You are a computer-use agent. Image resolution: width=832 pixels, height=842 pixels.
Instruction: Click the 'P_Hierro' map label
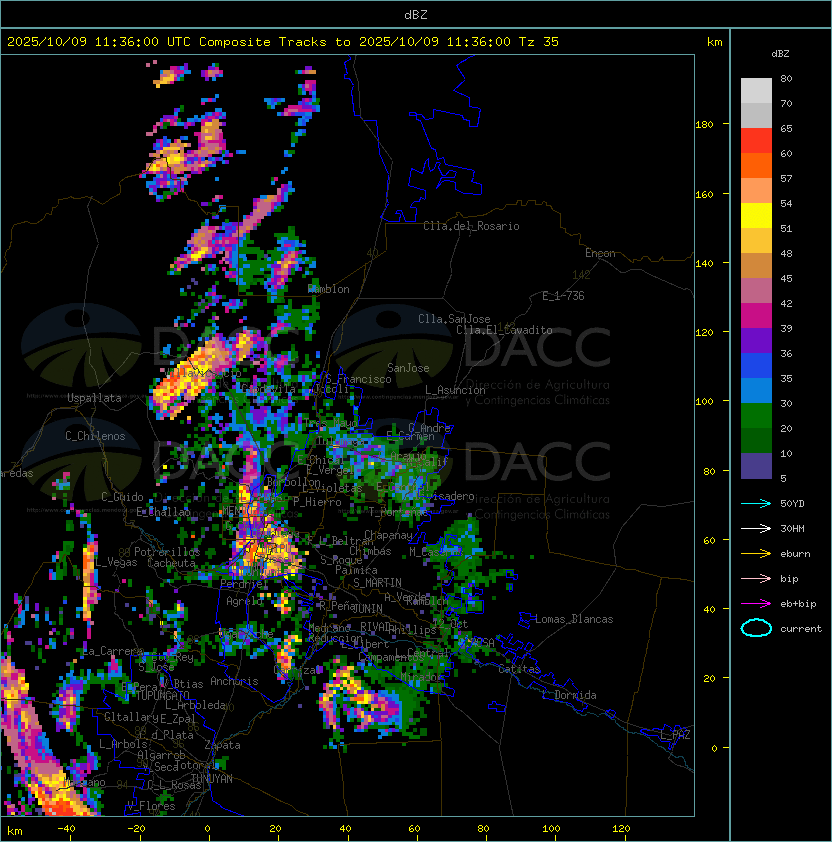[317, 502]
